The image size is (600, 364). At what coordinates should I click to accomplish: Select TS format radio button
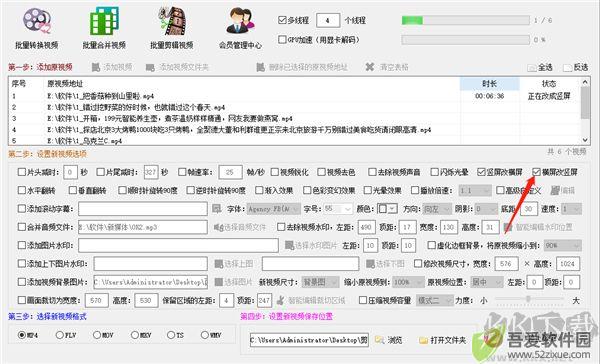tap(171, 335)
